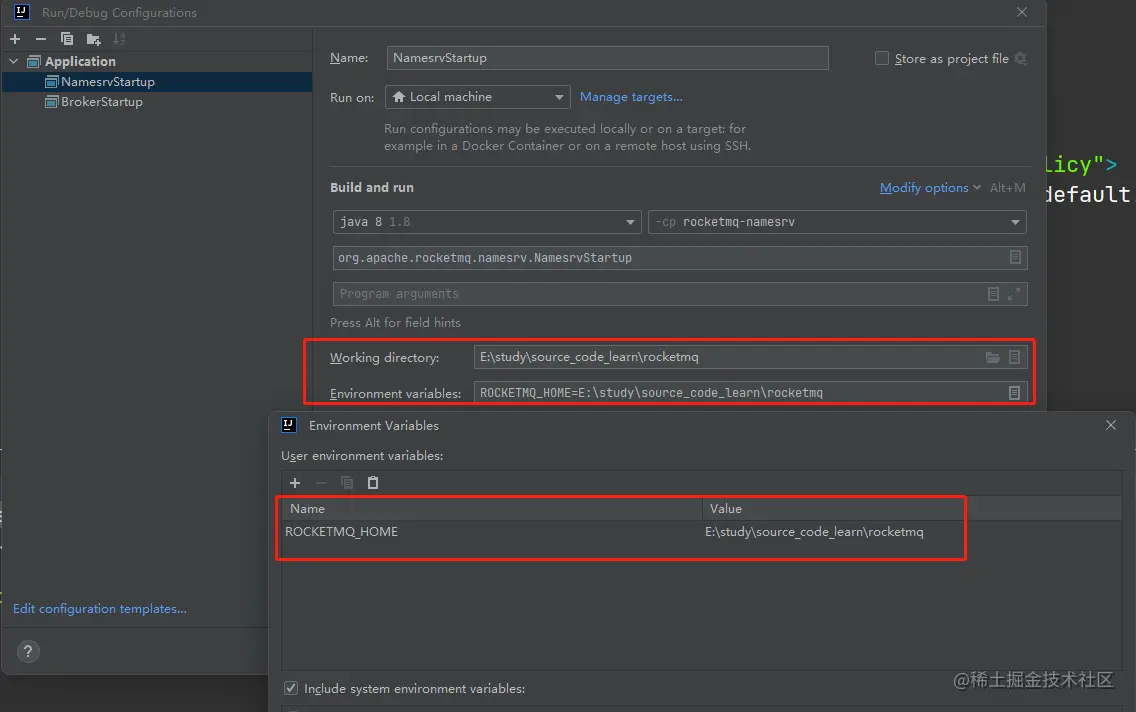Collapse the Application tree node
1136x712 pixels.
14,62
